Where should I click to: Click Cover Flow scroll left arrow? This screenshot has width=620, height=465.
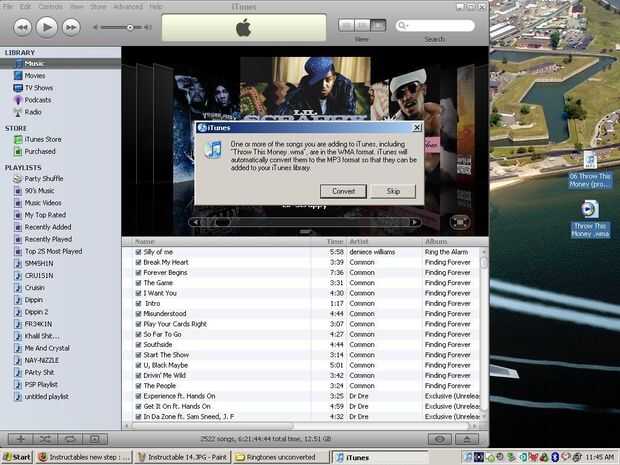click(x=195, y=222)
